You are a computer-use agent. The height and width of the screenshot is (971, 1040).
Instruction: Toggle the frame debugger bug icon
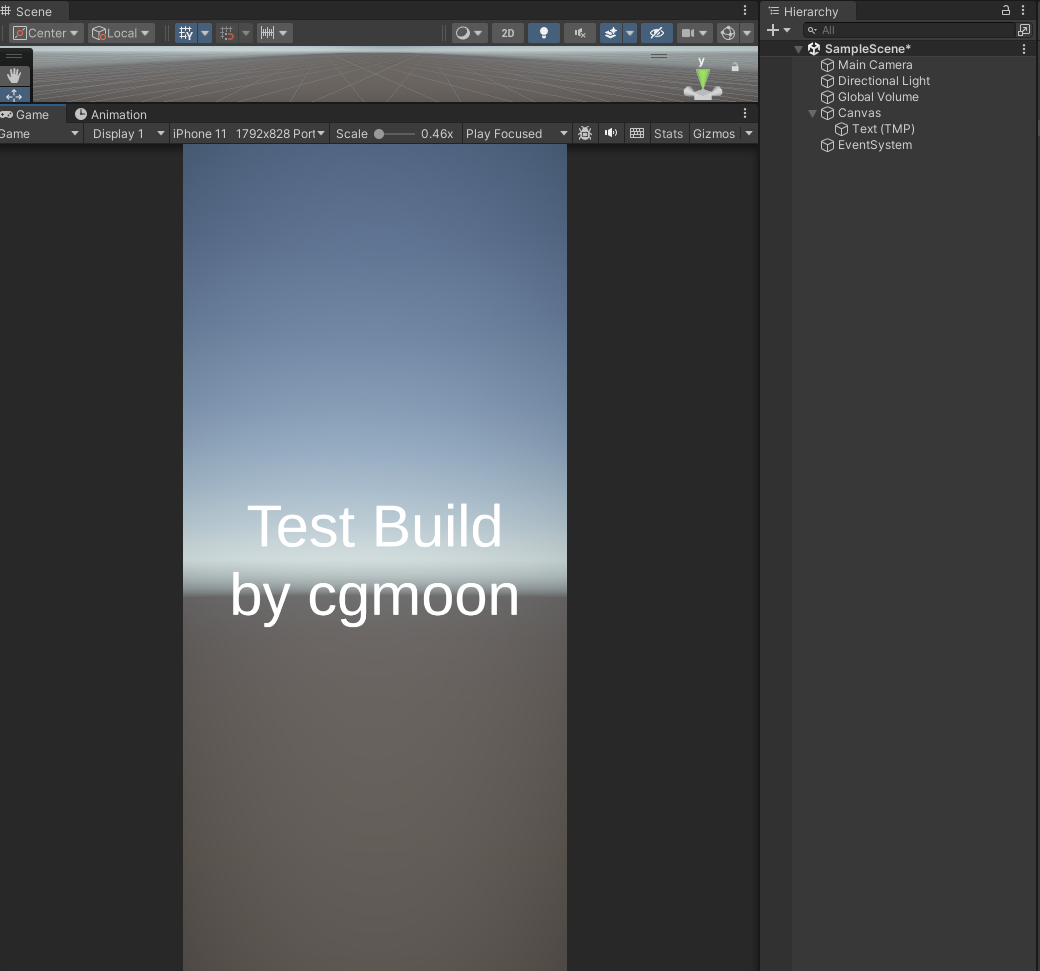[x=585, y=134]
